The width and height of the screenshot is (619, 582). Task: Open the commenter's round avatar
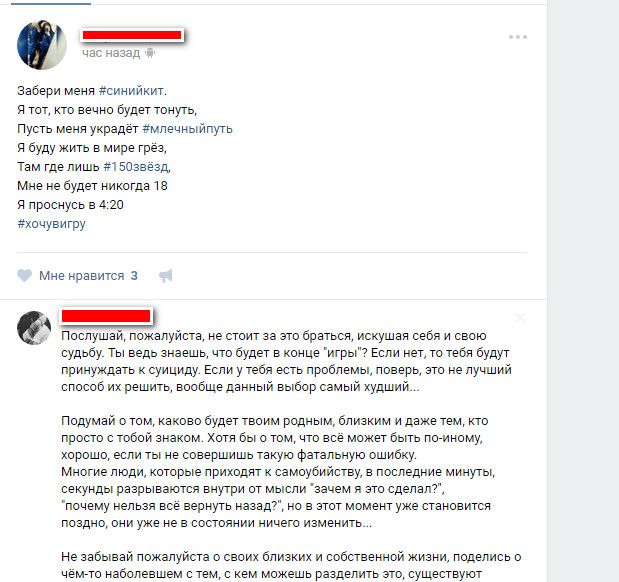(34, 328)
